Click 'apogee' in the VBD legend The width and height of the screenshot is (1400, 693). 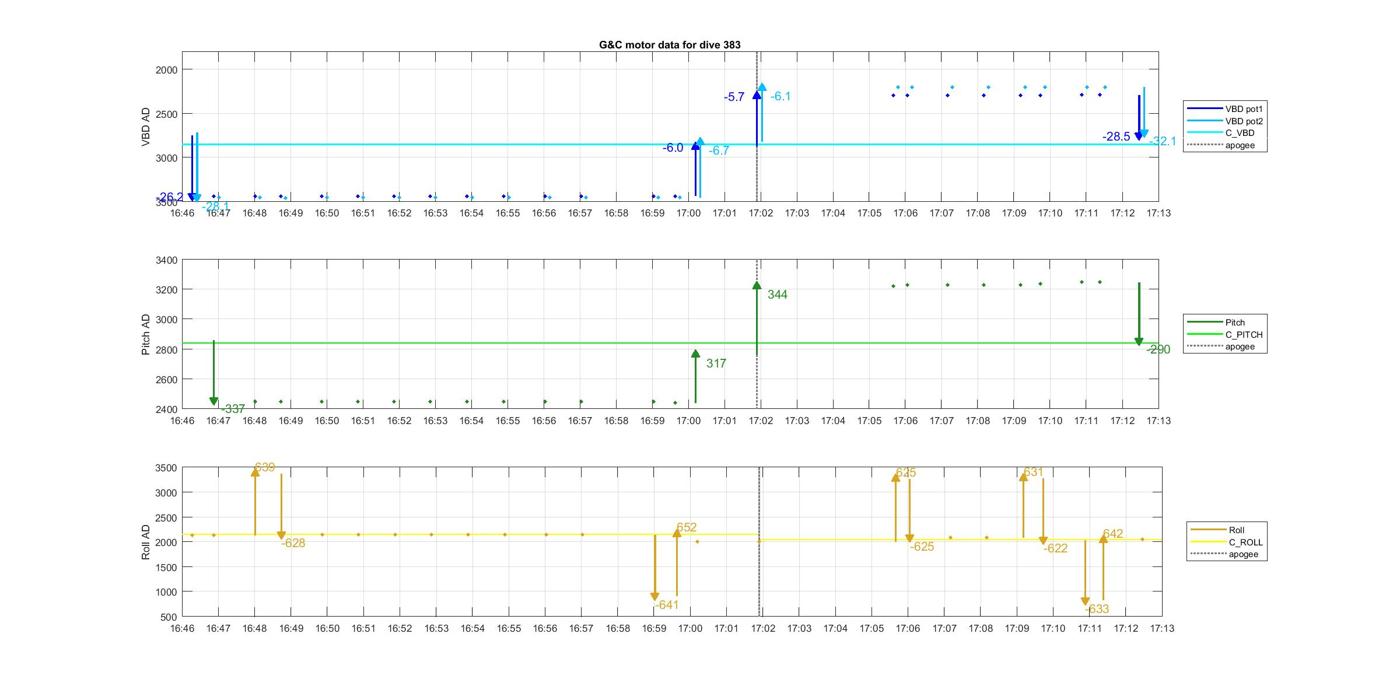pyautogui.click(x=1240, y=145)
